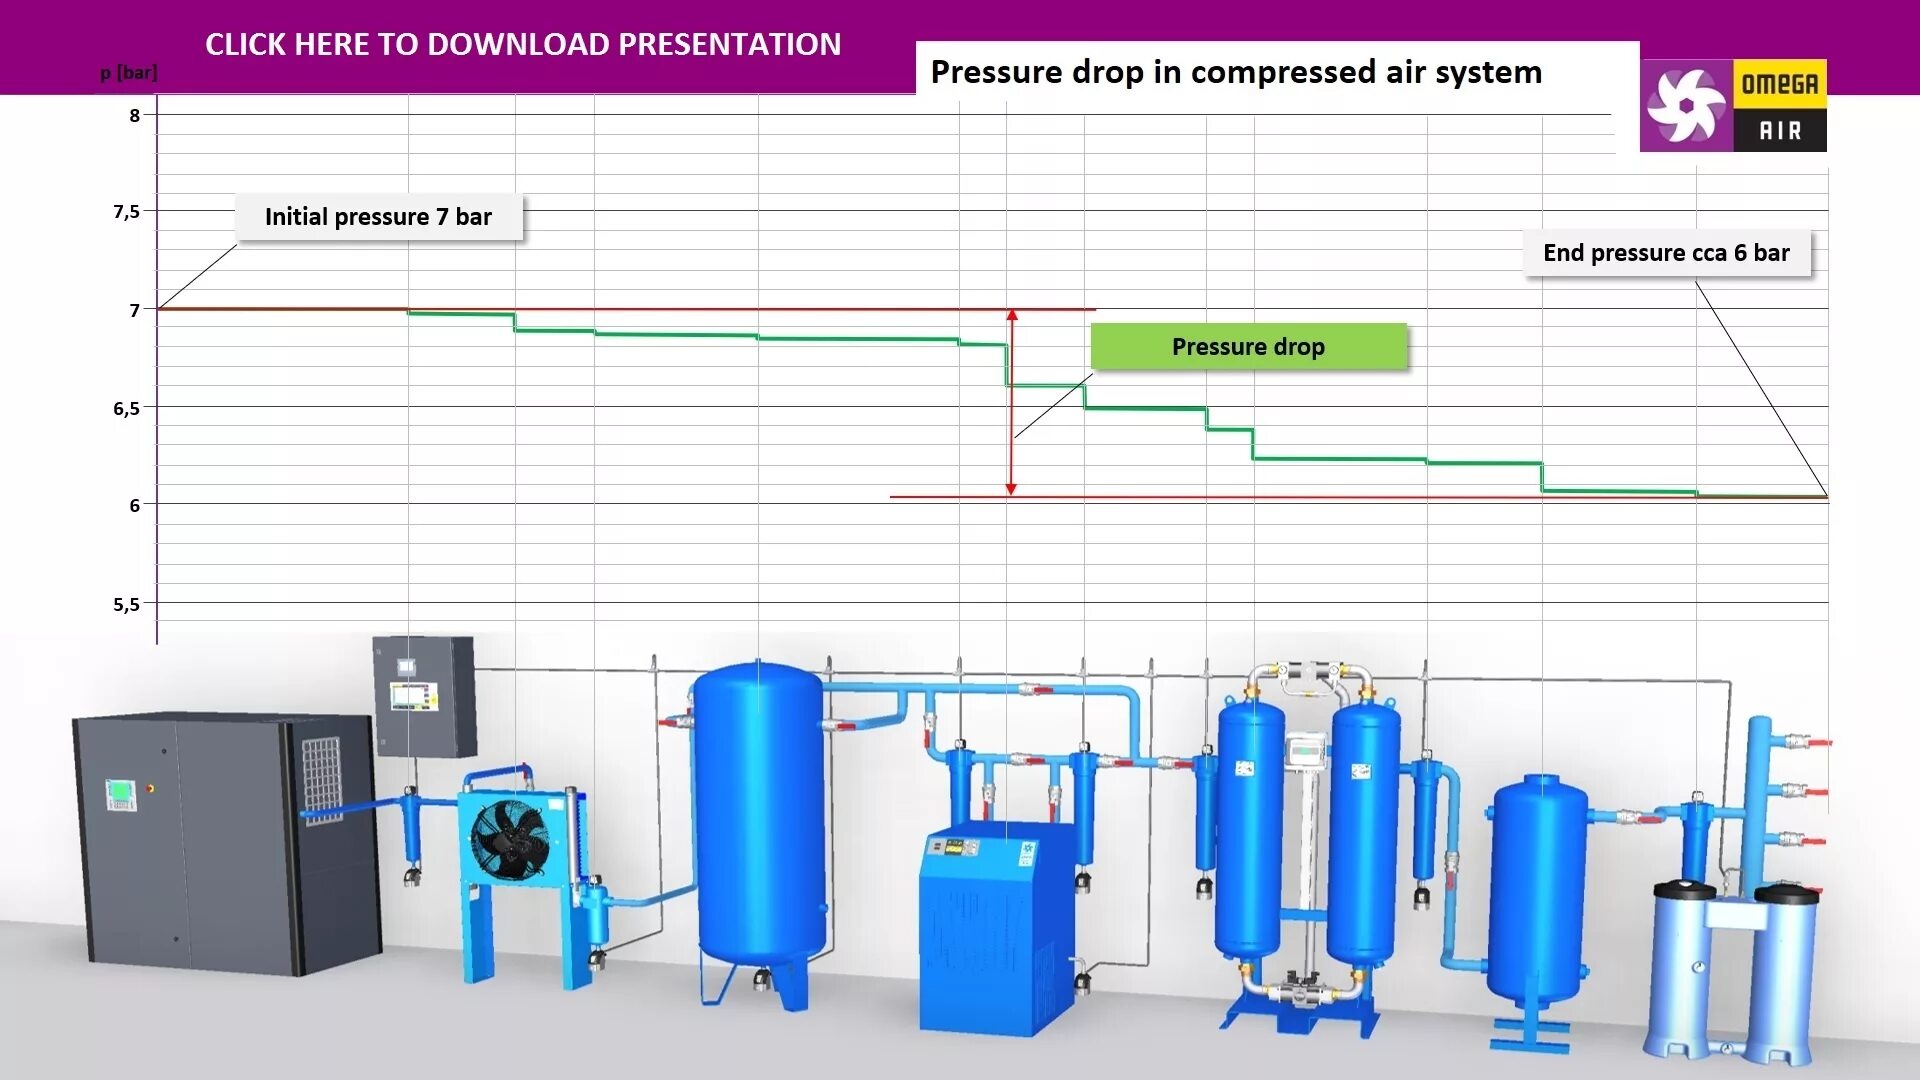Click the compressor's green control display
Viewport: 1920px width, 1080px height.
tap(121, 794)
